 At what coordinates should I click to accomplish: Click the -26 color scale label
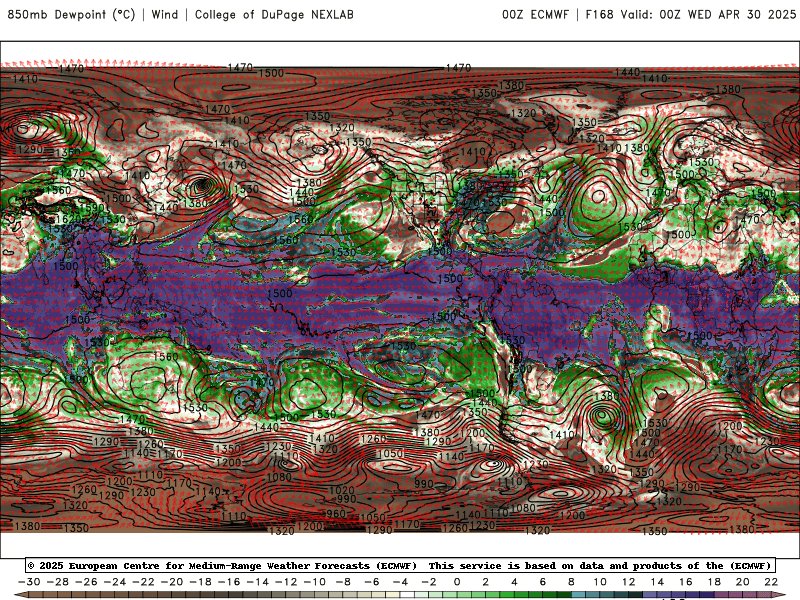point(86,582)
